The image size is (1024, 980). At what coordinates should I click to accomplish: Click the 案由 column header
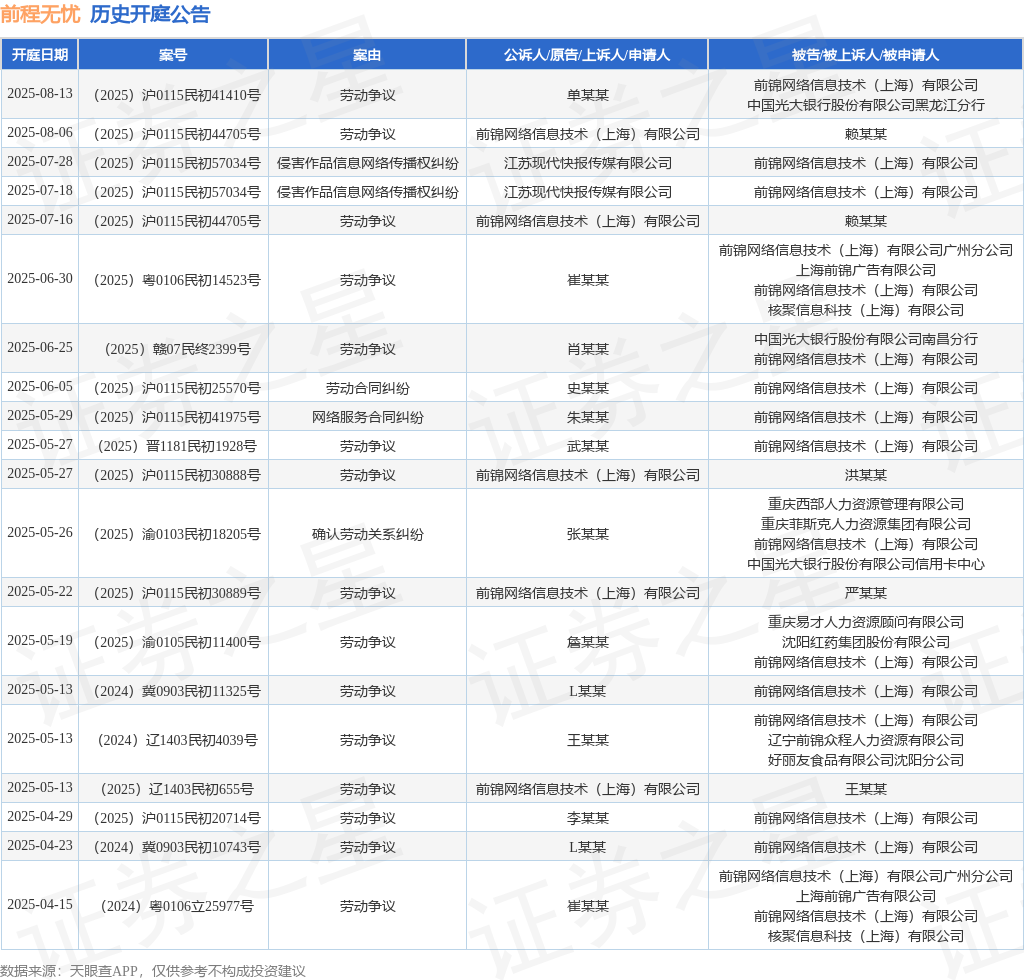tap(367, 55)
